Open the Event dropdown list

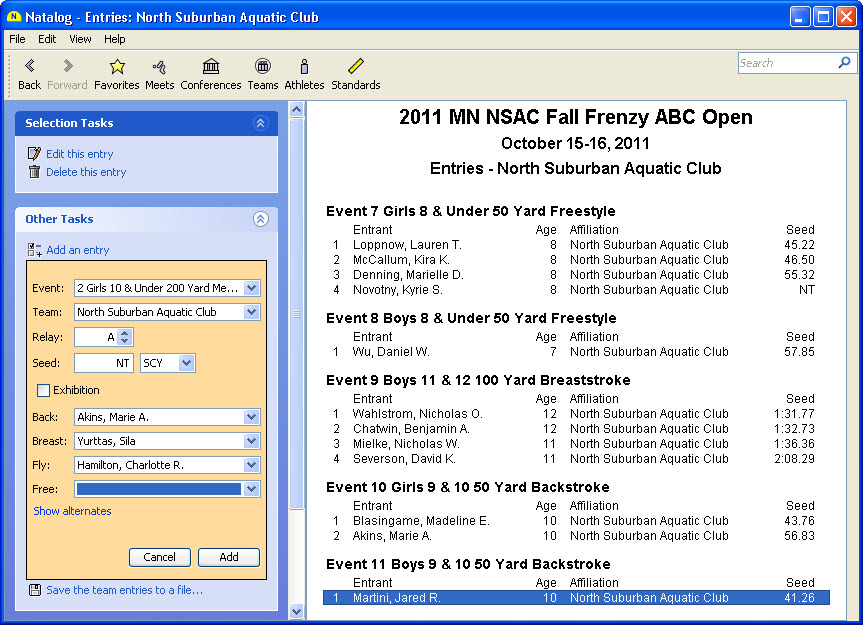(251, 288)
